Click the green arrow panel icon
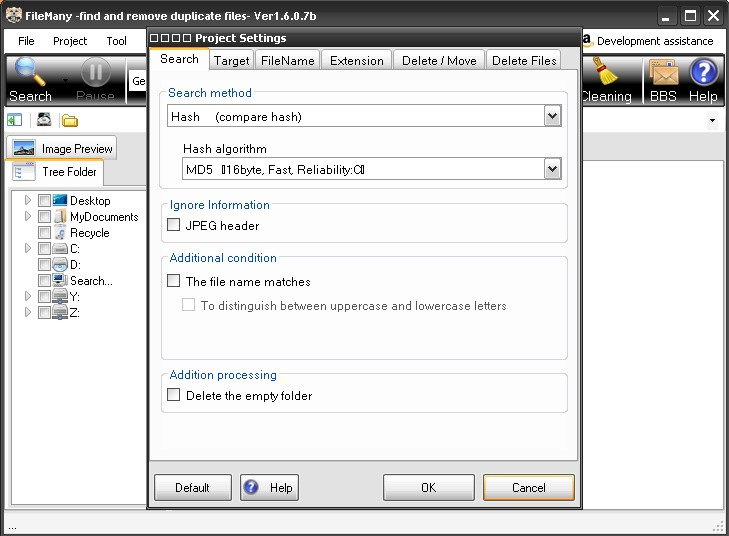This screenshot has width=729, height=536. tap(14, 121)
